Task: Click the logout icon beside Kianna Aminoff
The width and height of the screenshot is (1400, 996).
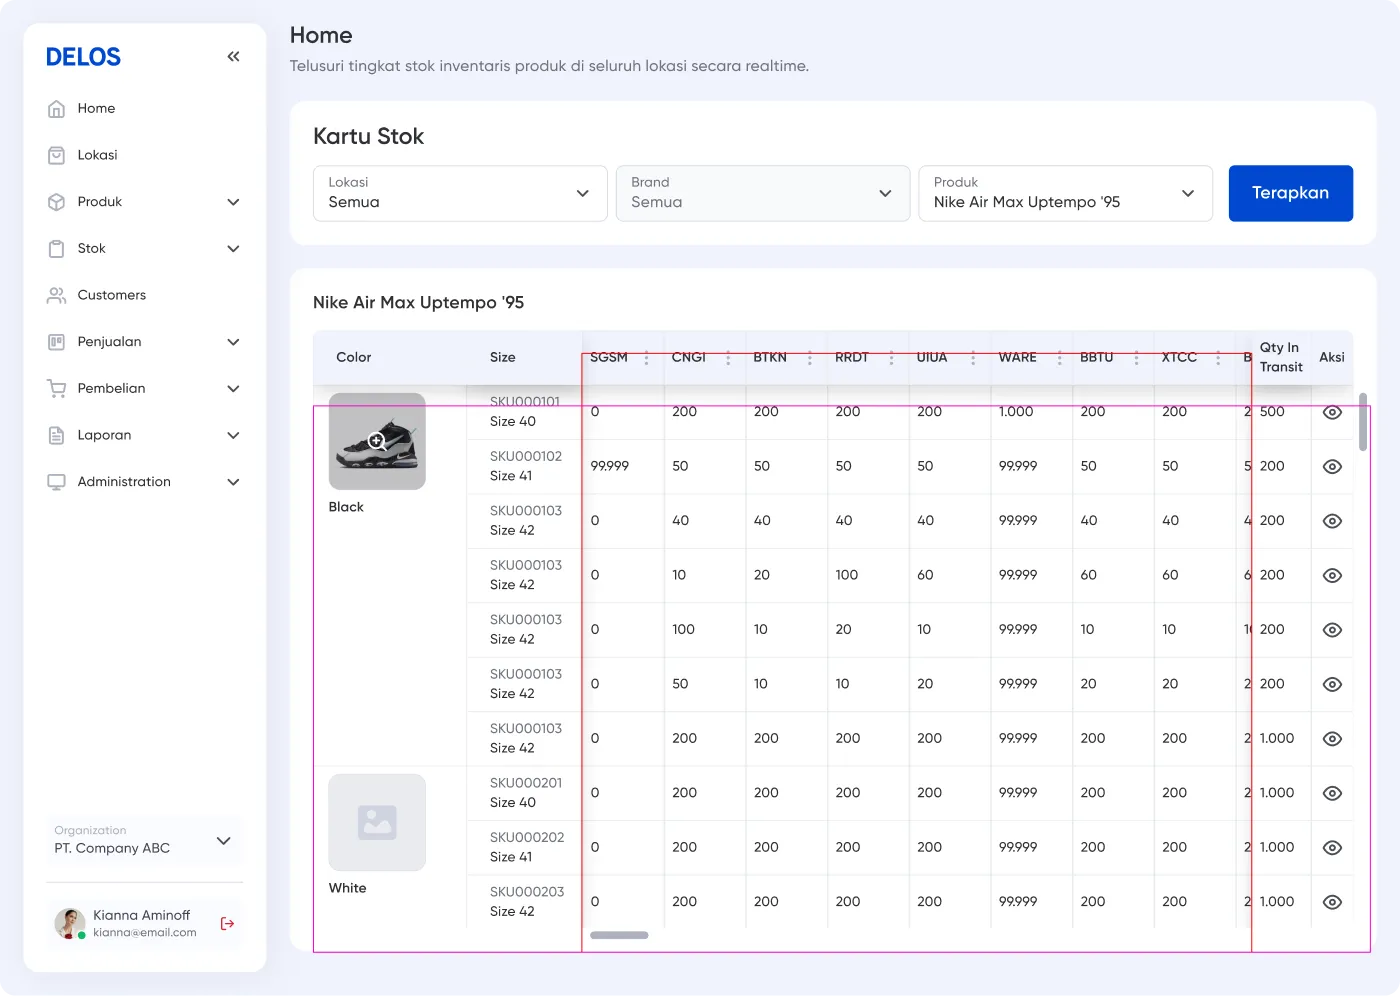Action: [x=227, y=924]
